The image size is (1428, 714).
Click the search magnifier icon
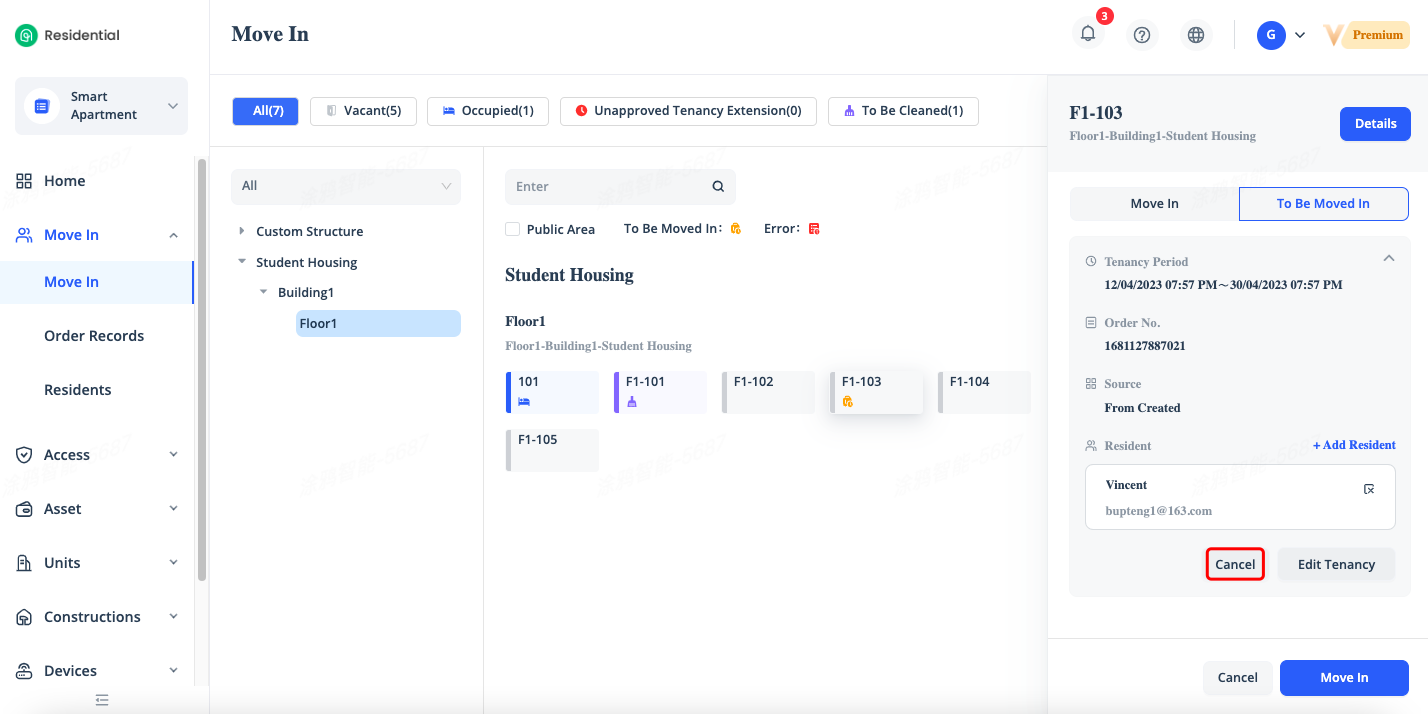(718, 187)
